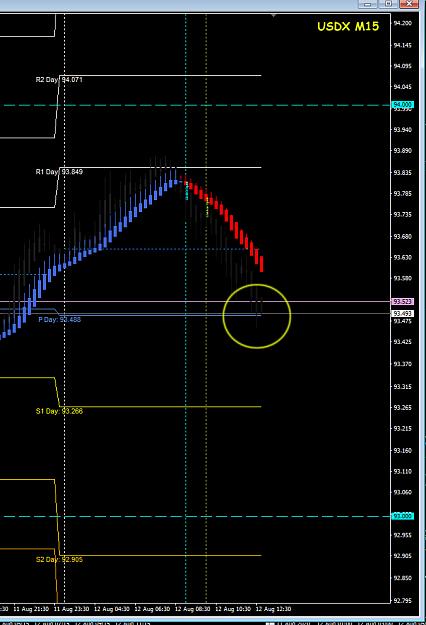Select the P Day 93.488 pivot label

click(x=59, y=320)
